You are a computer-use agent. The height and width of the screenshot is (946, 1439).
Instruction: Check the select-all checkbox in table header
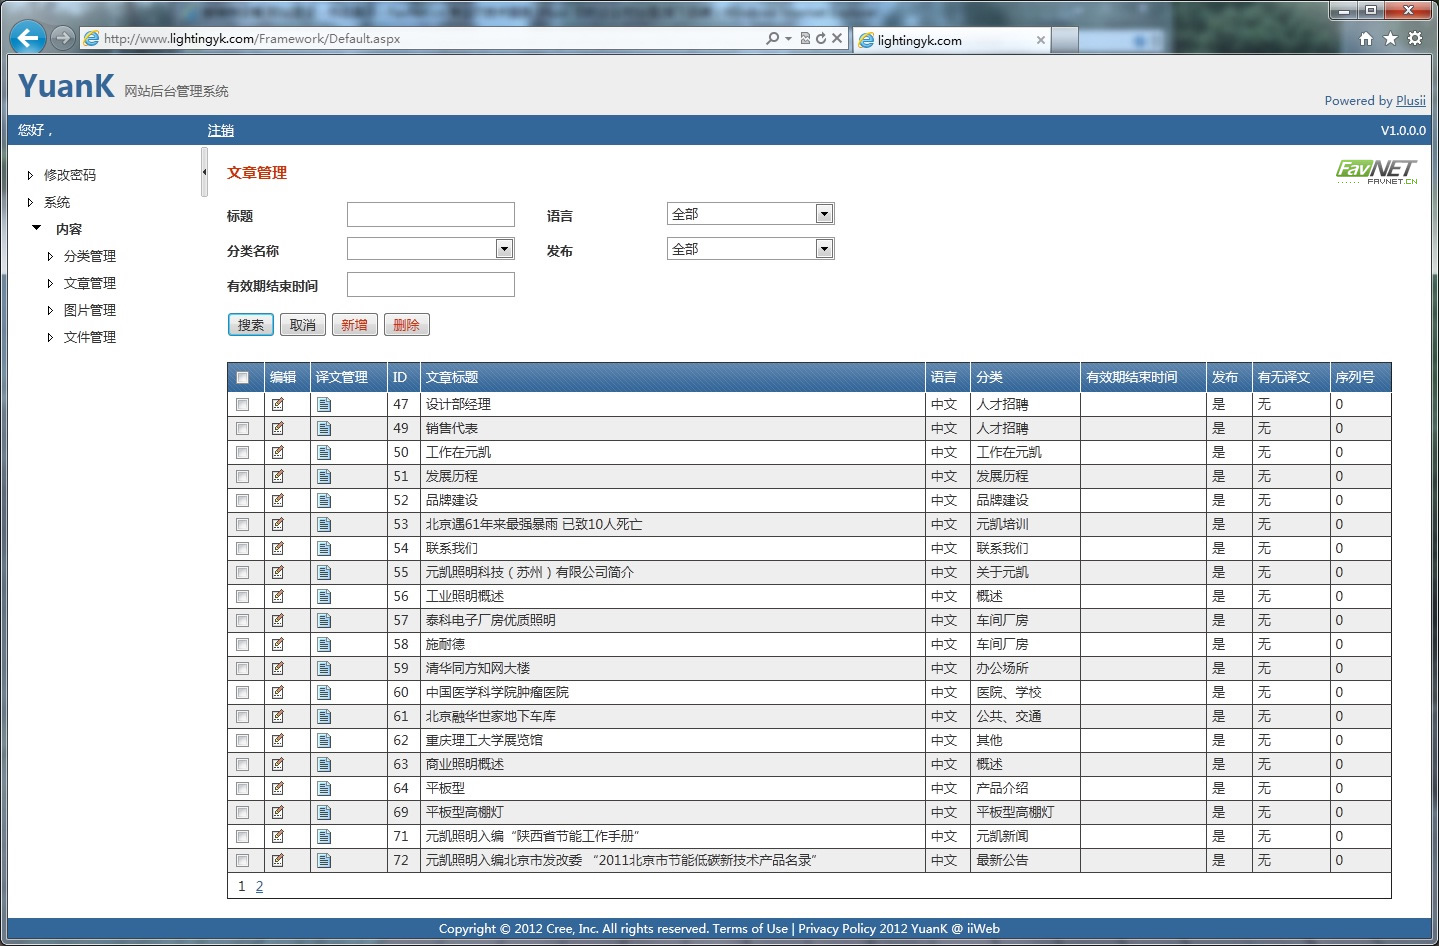click(x=242, y=378)
